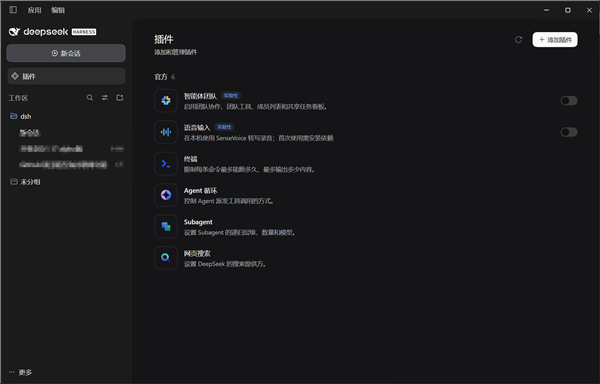Screen dimensions: 600x384
Task: Click the Subagent plugin icon
Action: pos(166,226)
